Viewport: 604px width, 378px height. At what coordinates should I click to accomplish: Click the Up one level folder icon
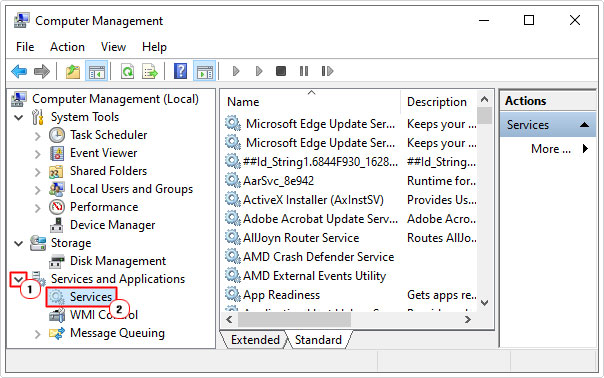click(x=73, y=71)
